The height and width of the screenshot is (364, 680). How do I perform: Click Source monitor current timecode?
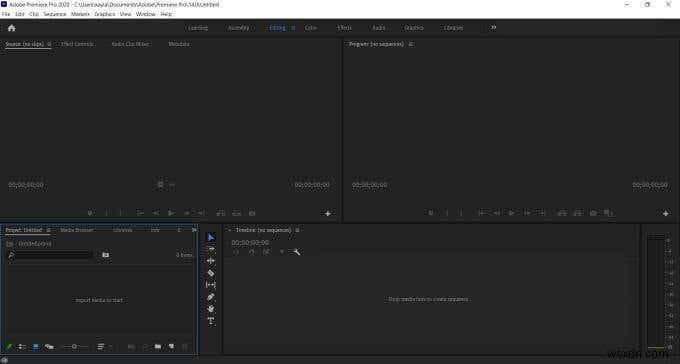[x=26, y=185]
